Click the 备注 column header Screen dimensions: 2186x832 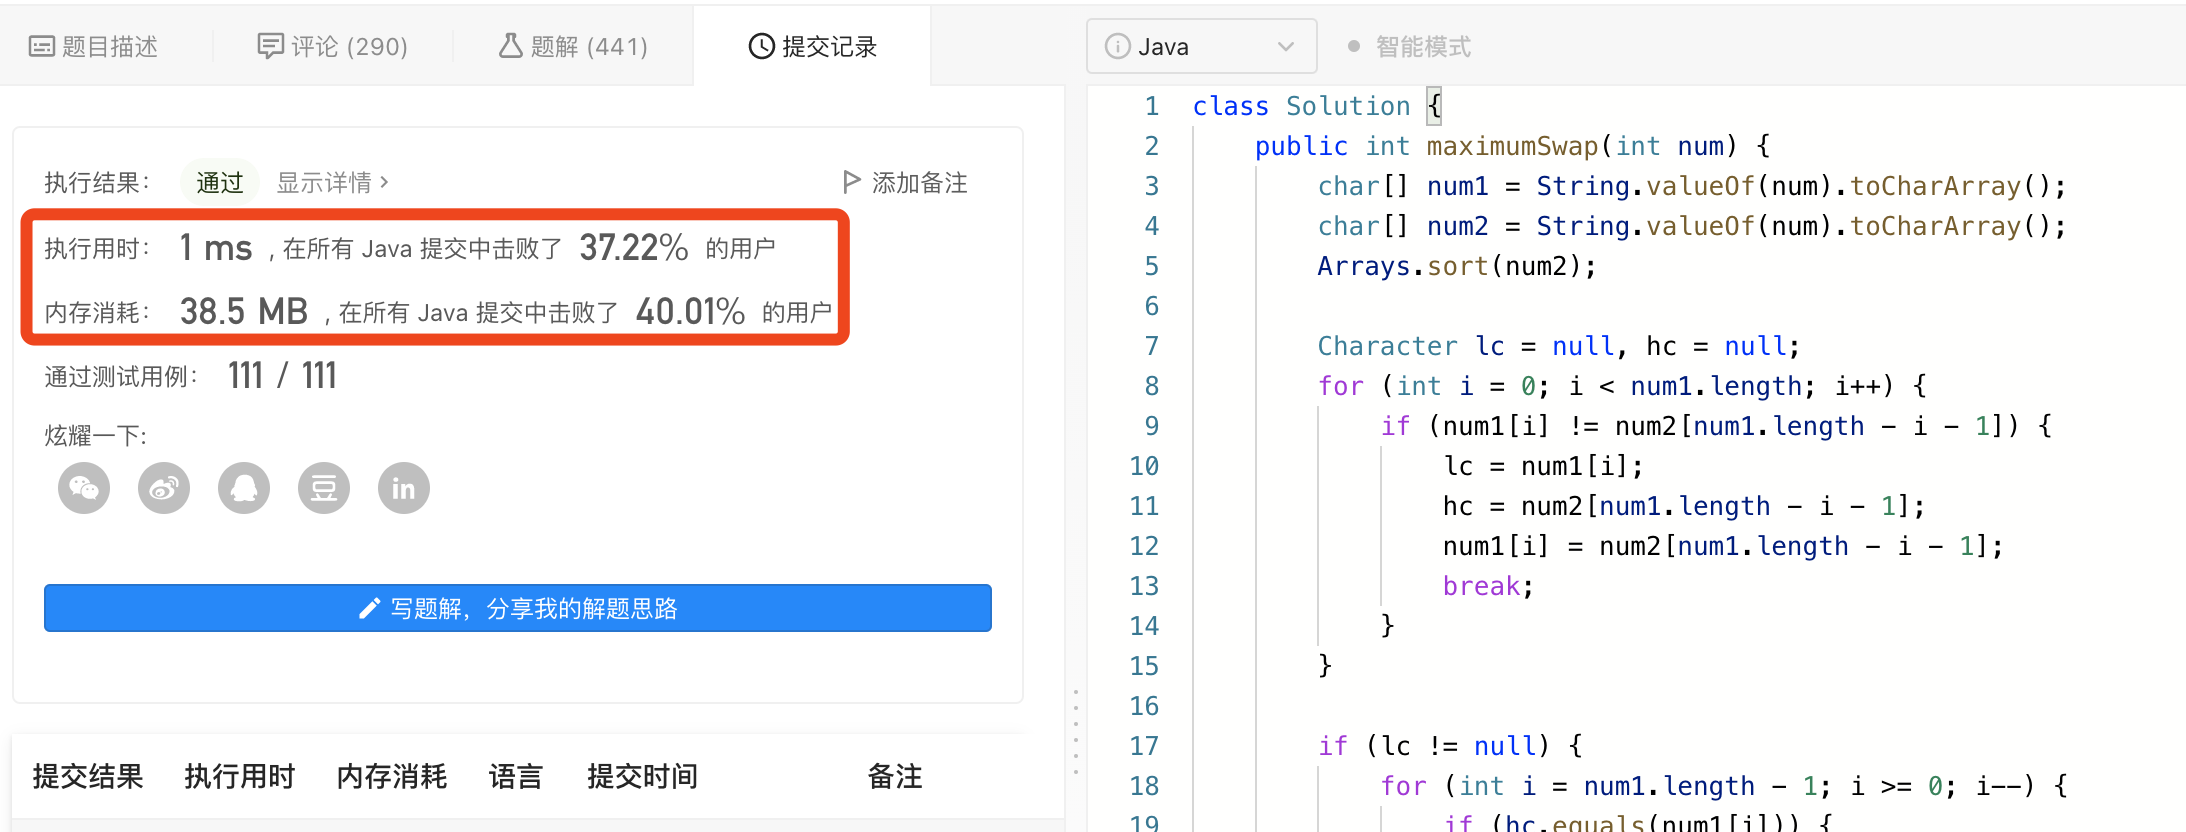tap(895, 776)
